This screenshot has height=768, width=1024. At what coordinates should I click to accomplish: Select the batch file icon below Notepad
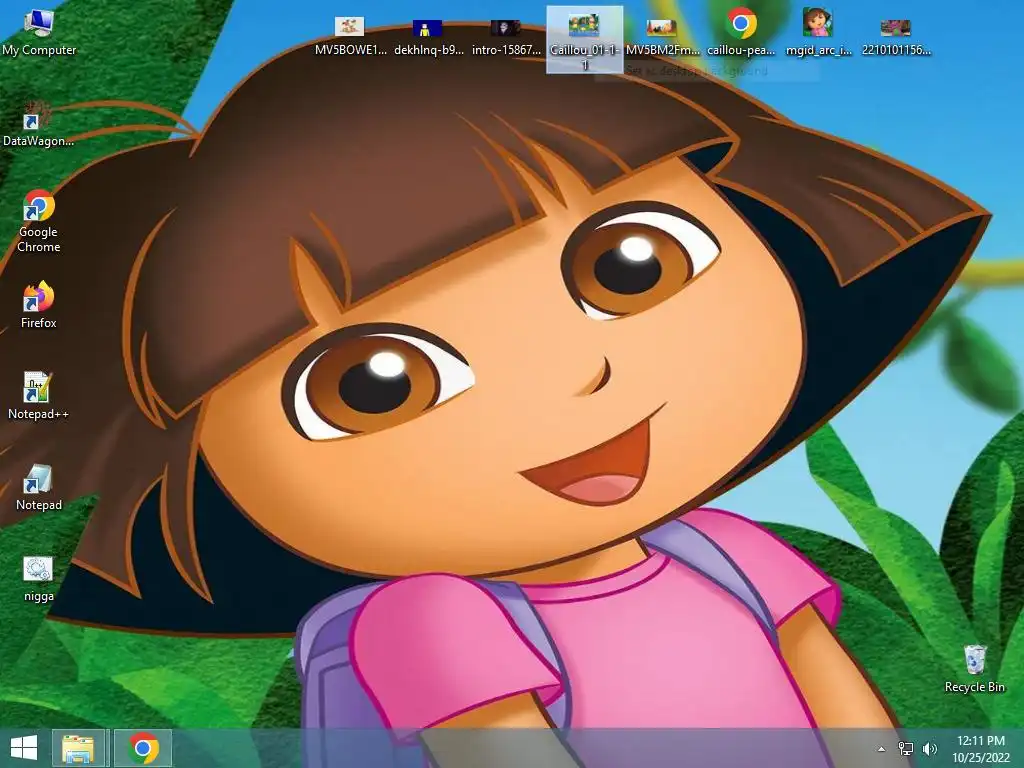tap(39, 579)
